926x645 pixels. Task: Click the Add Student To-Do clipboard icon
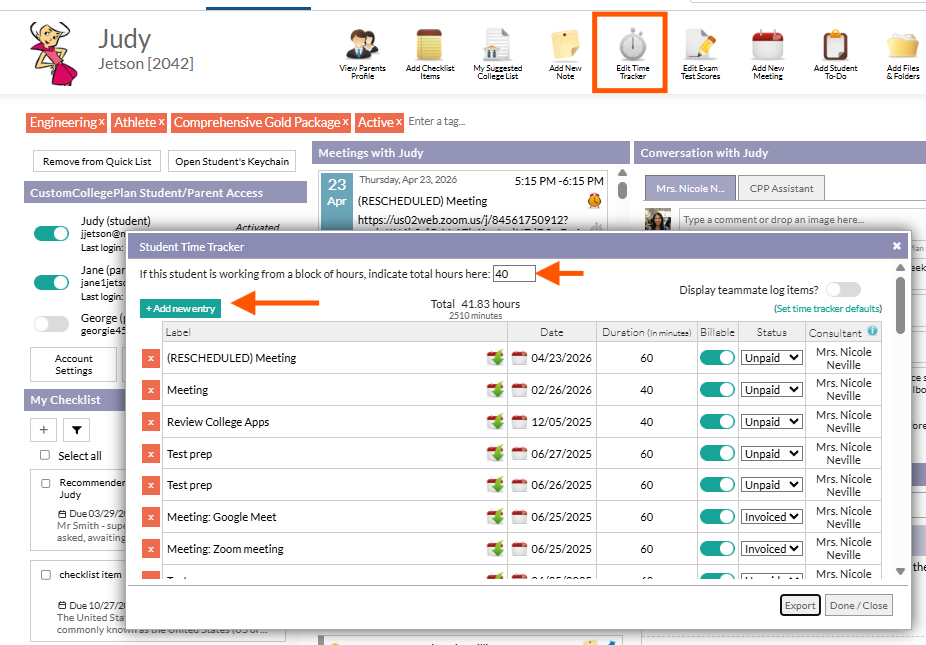click(835, 46)
